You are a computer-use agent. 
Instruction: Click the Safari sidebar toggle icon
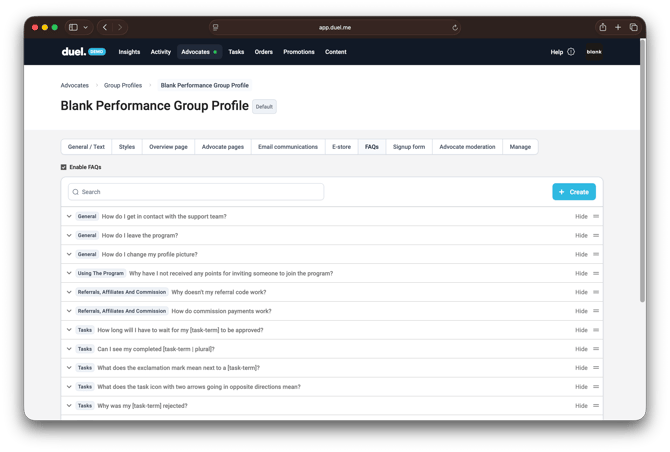point(73,28)
